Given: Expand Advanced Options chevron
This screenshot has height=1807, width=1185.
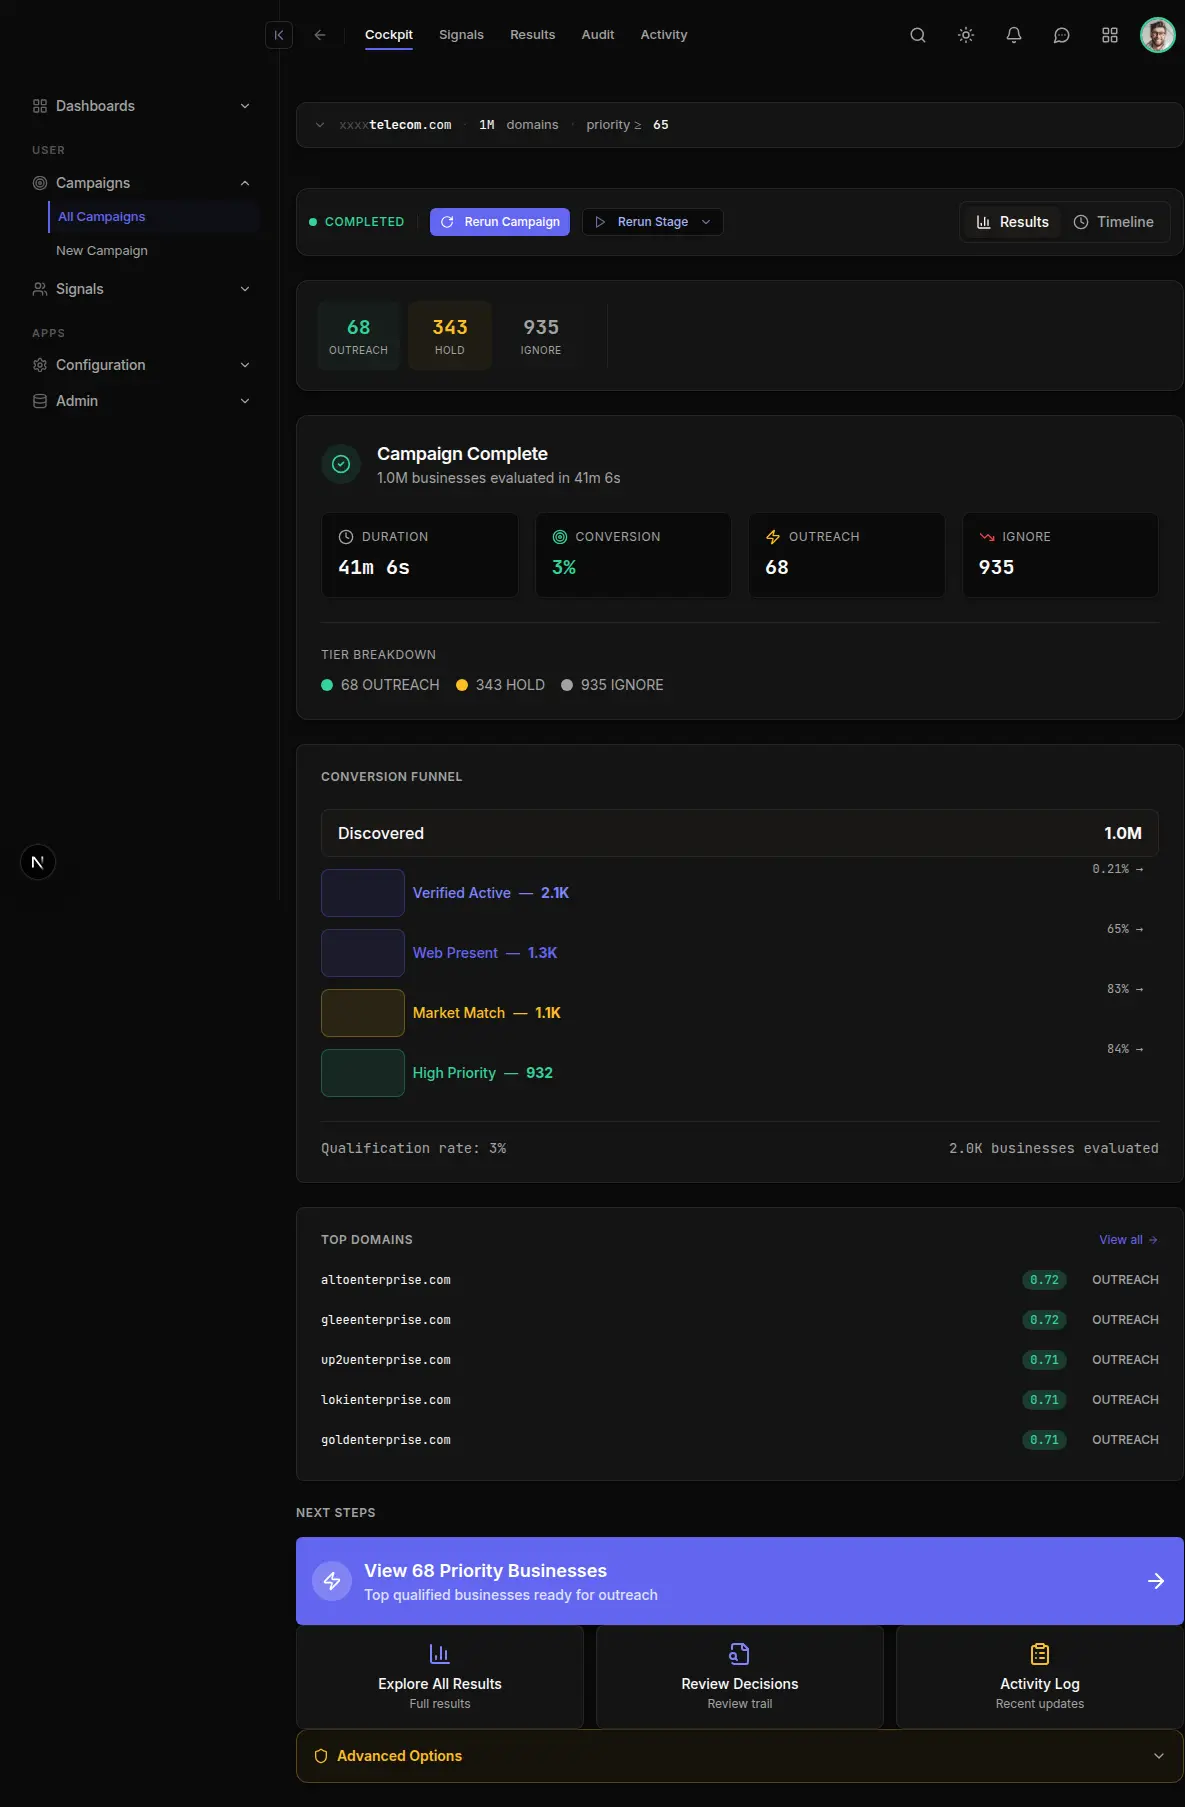Looking at the screenshot, I should point(1159,1756).
